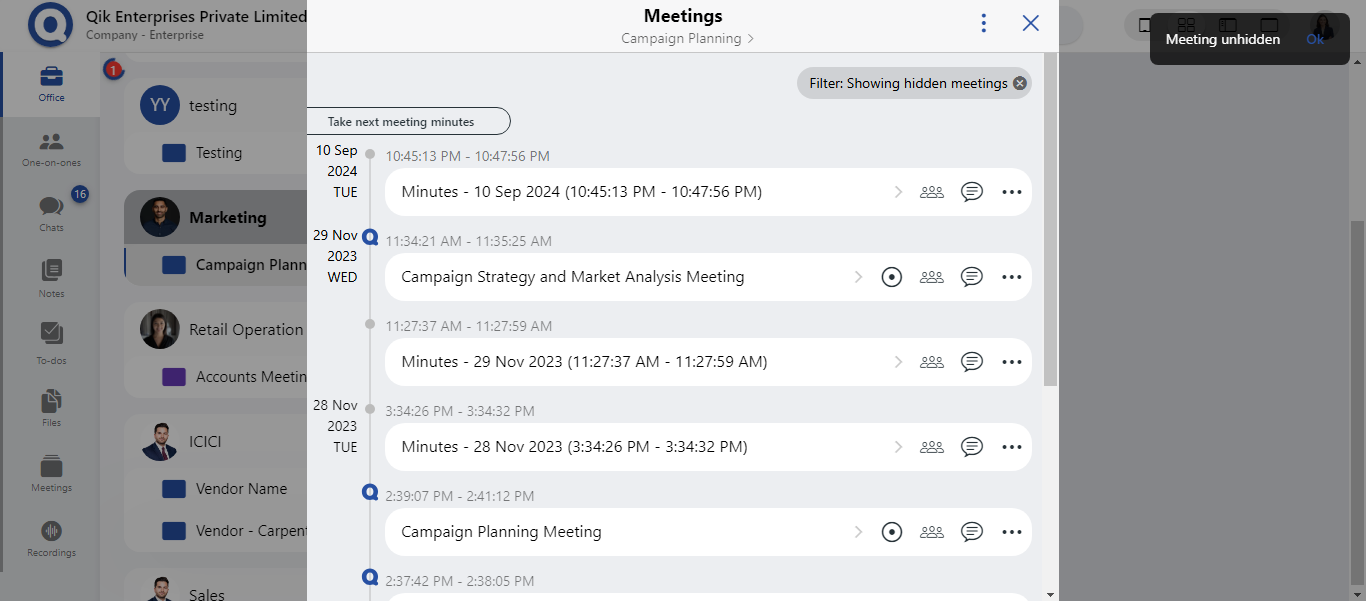Show attendees of Minutes - 28 Nov 2023

931,446
